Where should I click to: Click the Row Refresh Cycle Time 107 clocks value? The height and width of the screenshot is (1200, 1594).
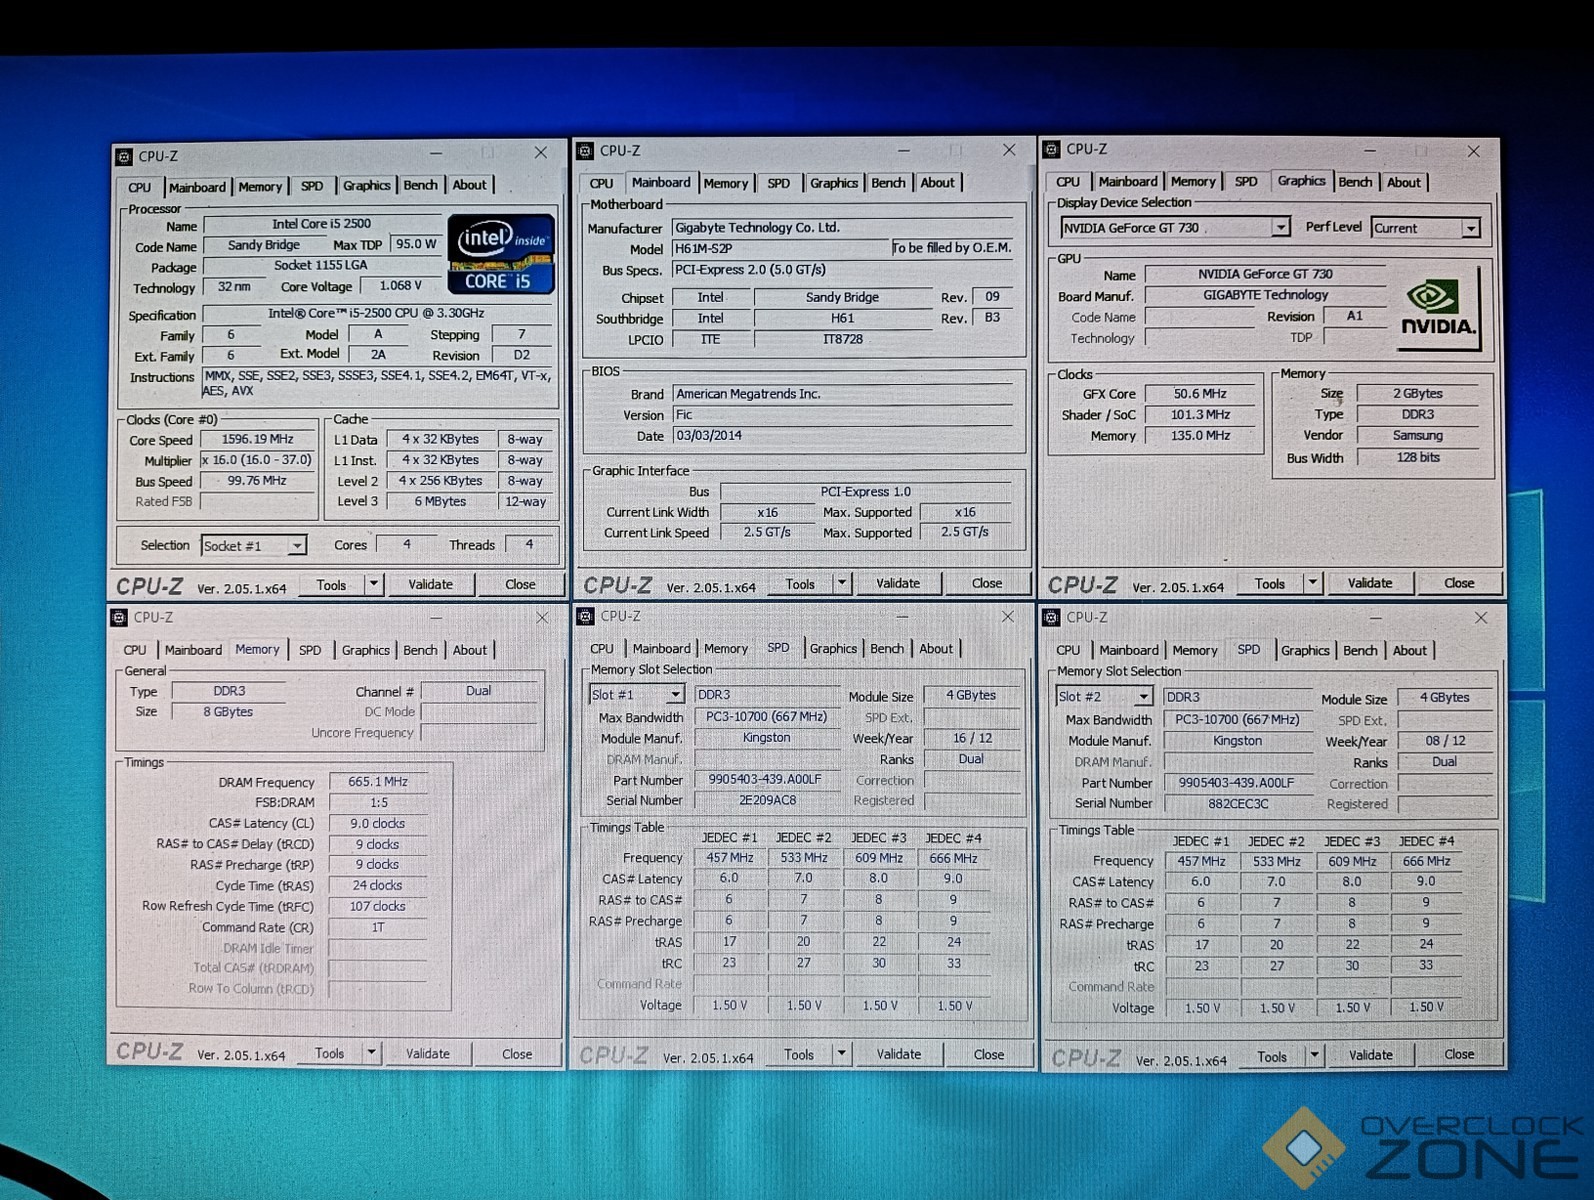(x=377, y=906)
